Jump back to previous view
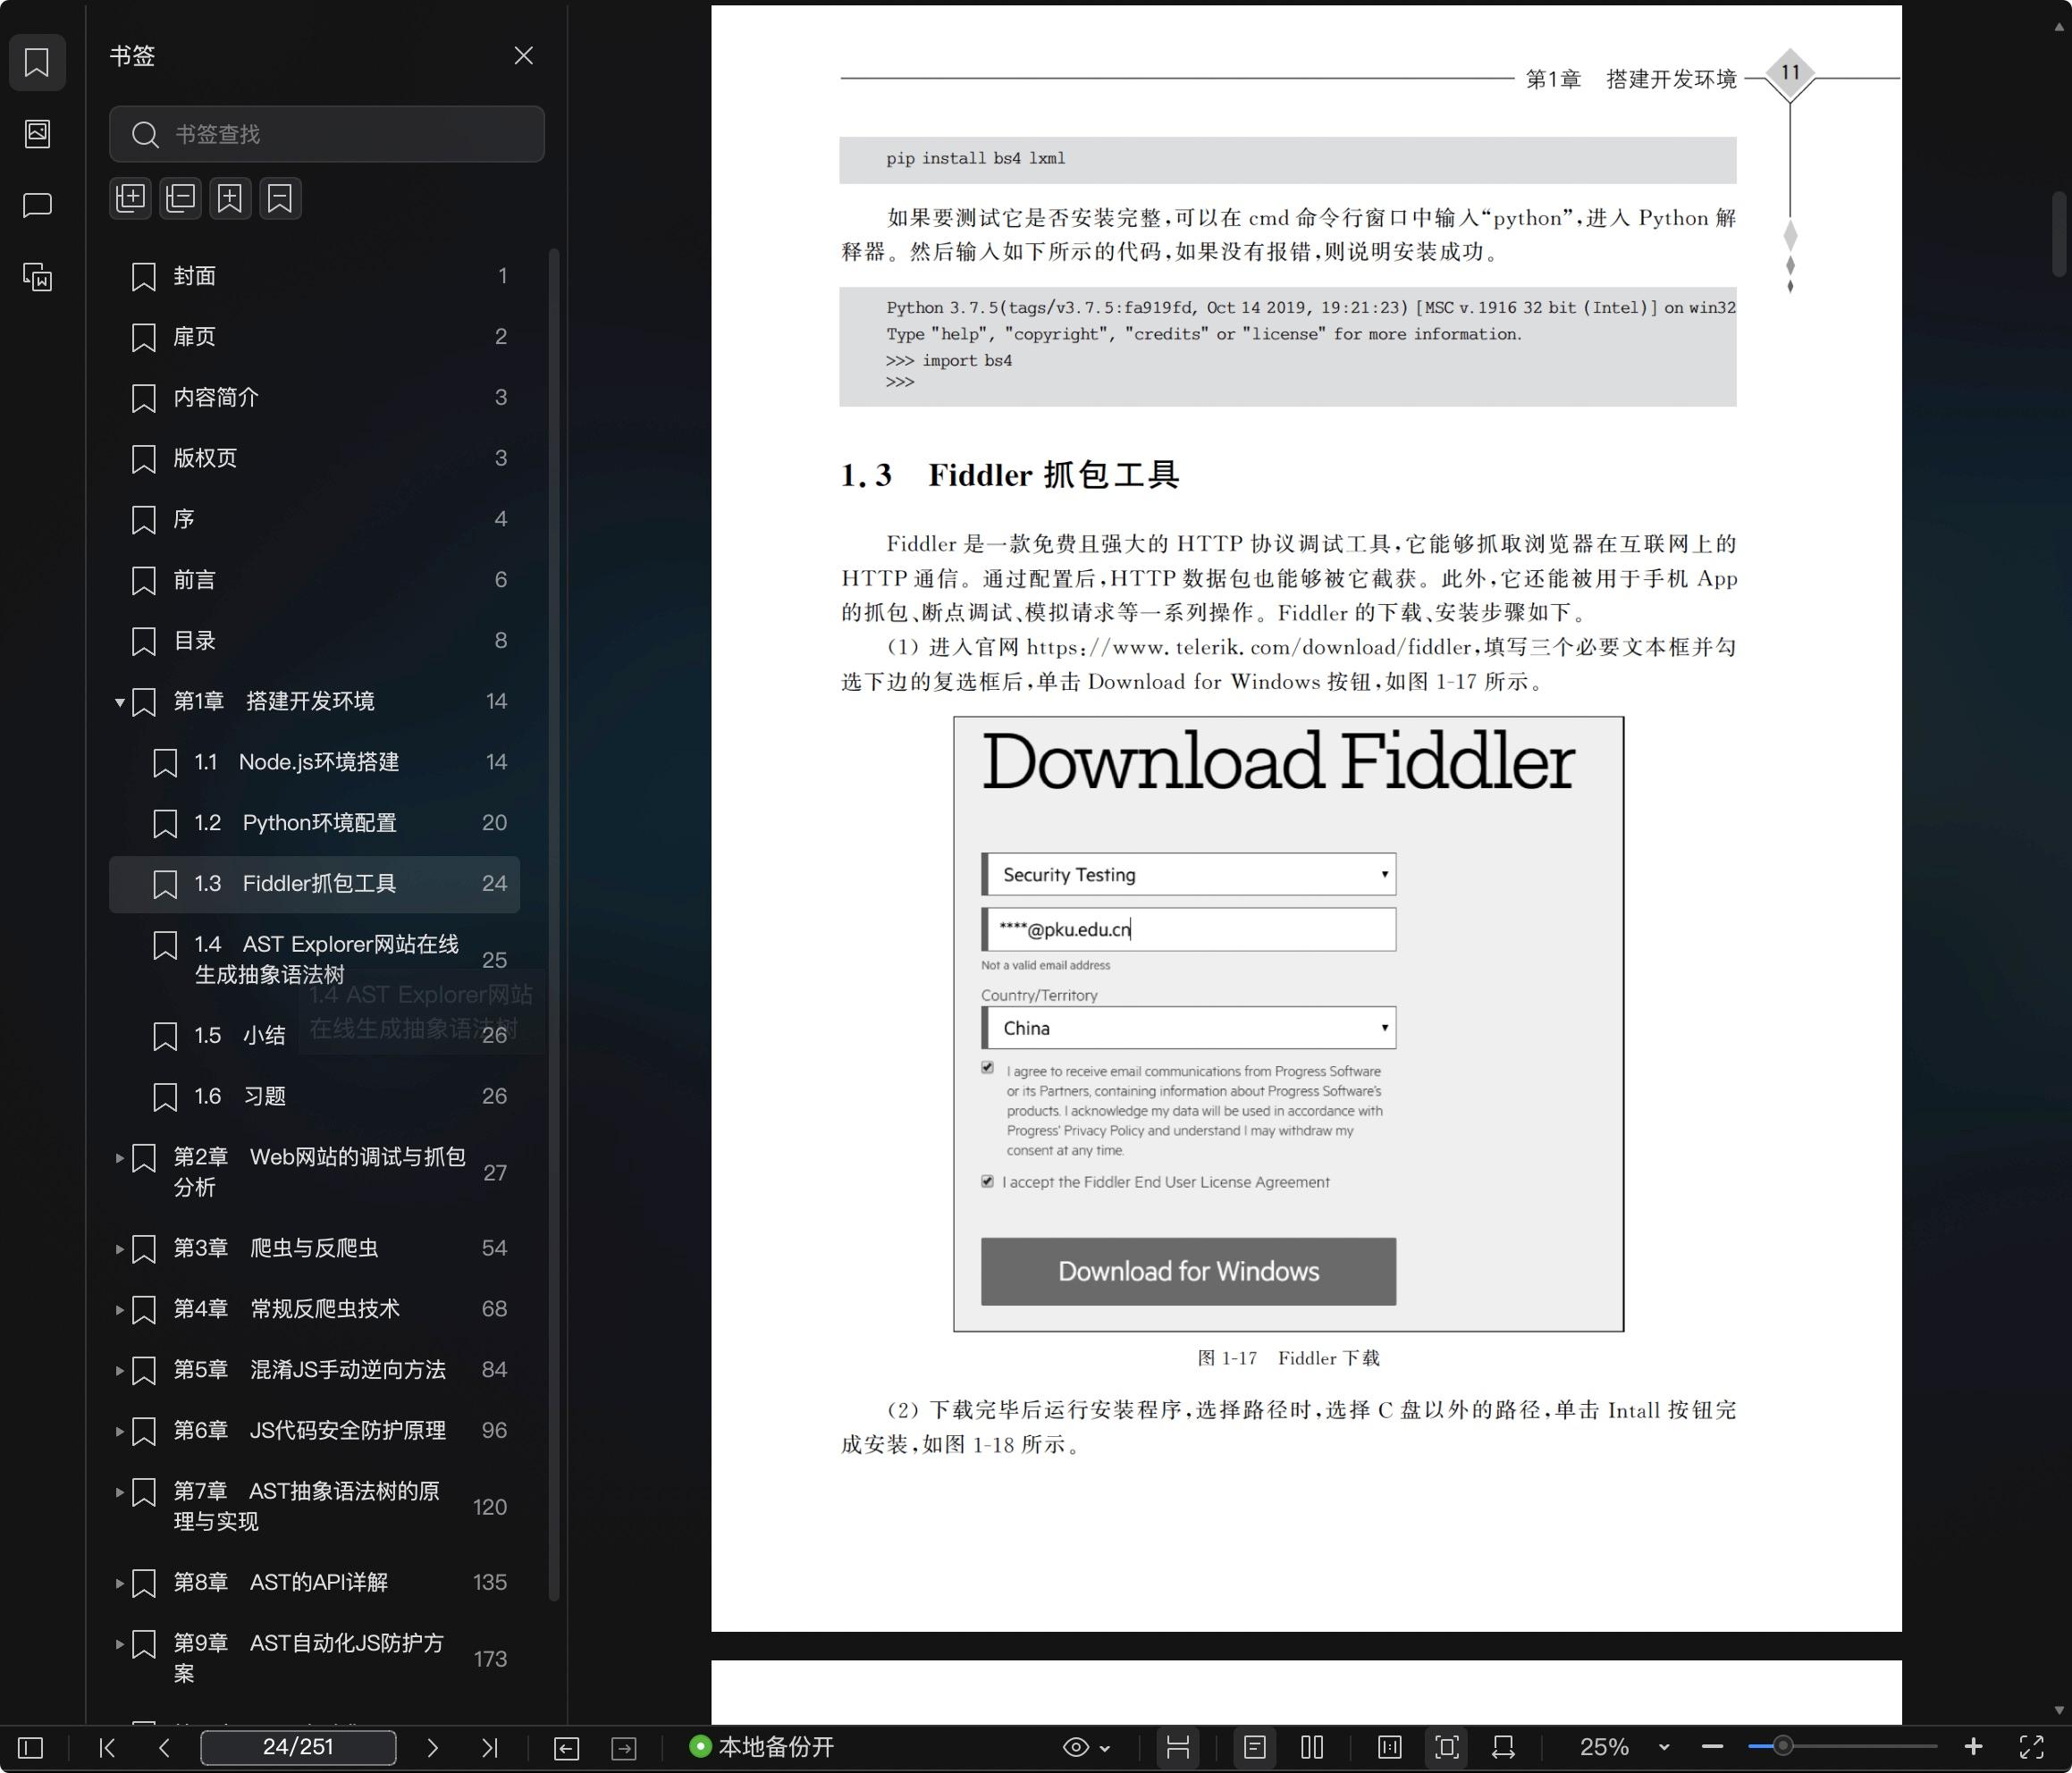 point(566,1747)
